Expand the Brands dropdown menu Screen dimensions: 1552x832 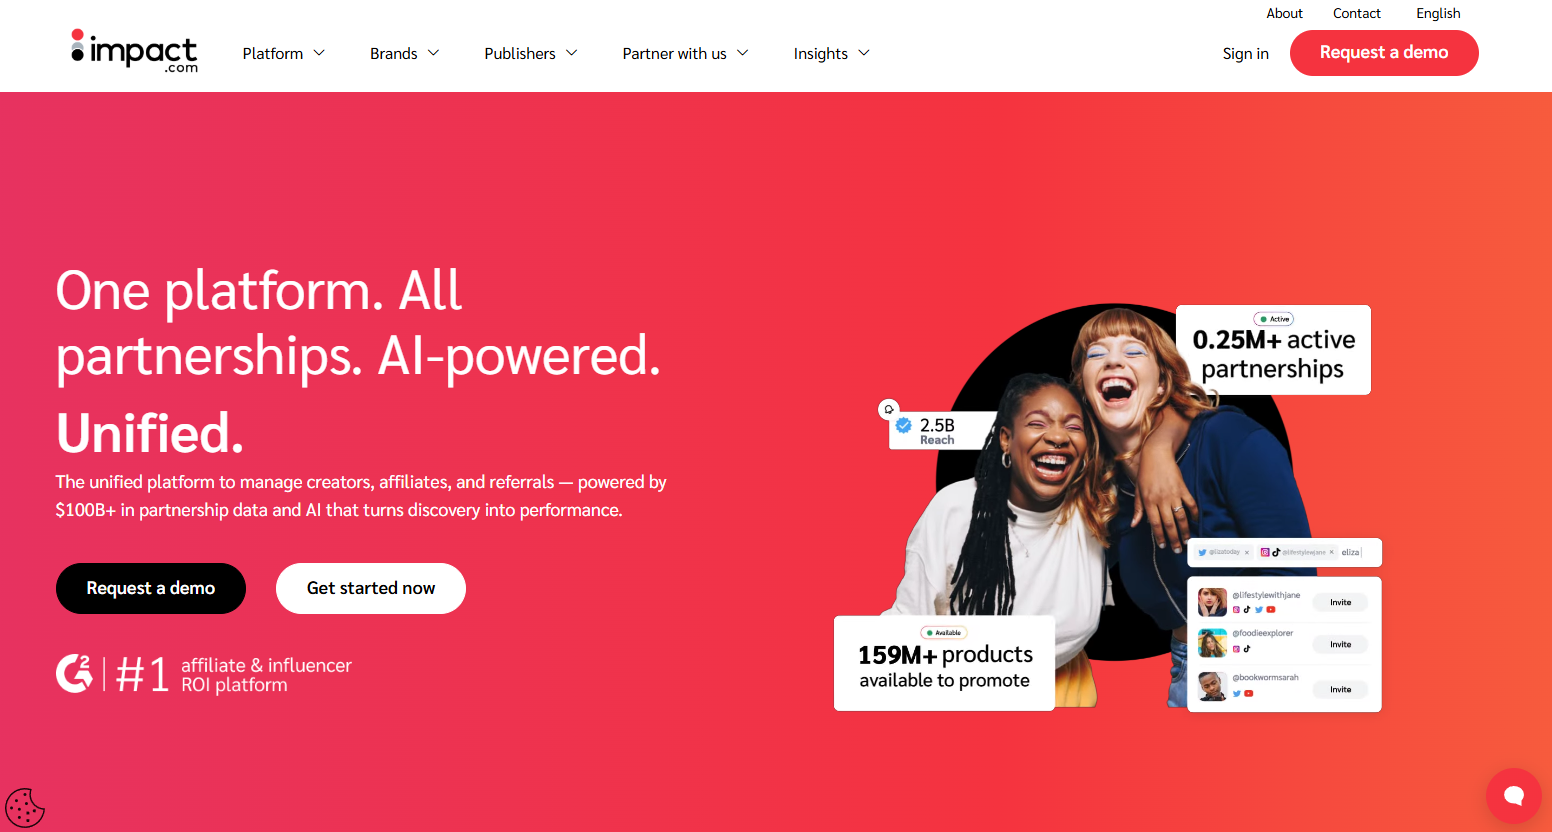click(405, 53)
